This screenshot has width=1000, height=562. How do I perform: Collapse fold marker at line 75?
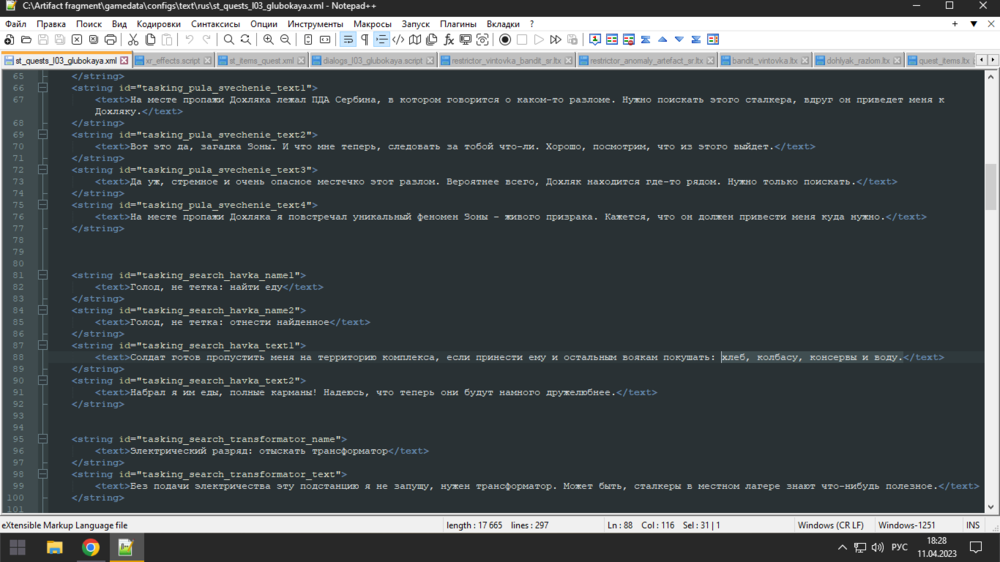[43, 205]
